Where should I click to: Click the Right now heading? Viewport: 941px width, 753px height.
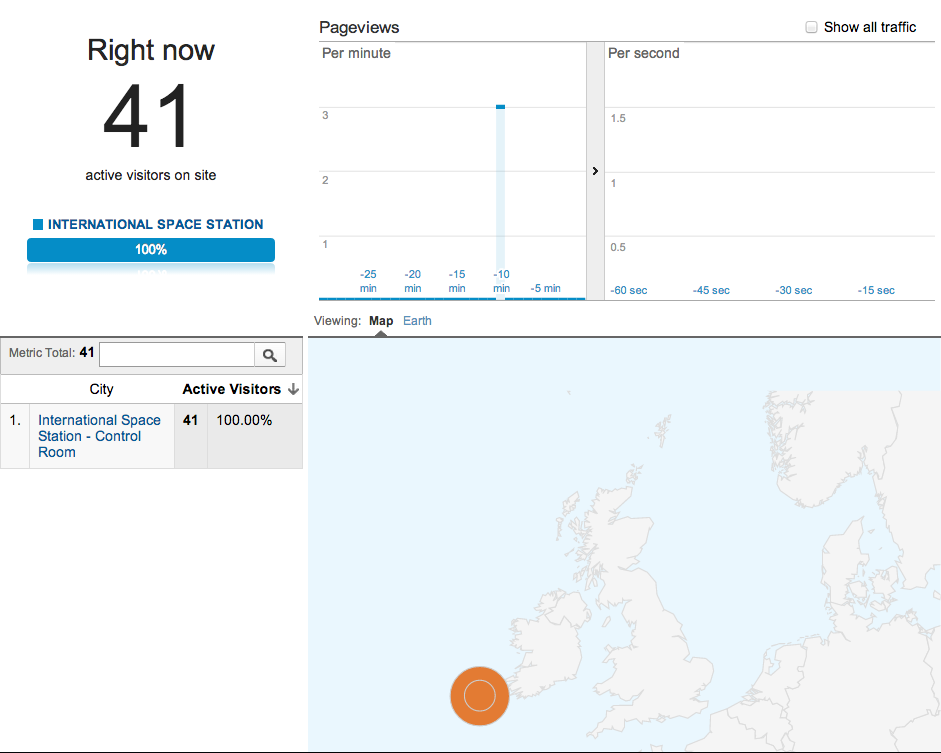tap(151, 50)
